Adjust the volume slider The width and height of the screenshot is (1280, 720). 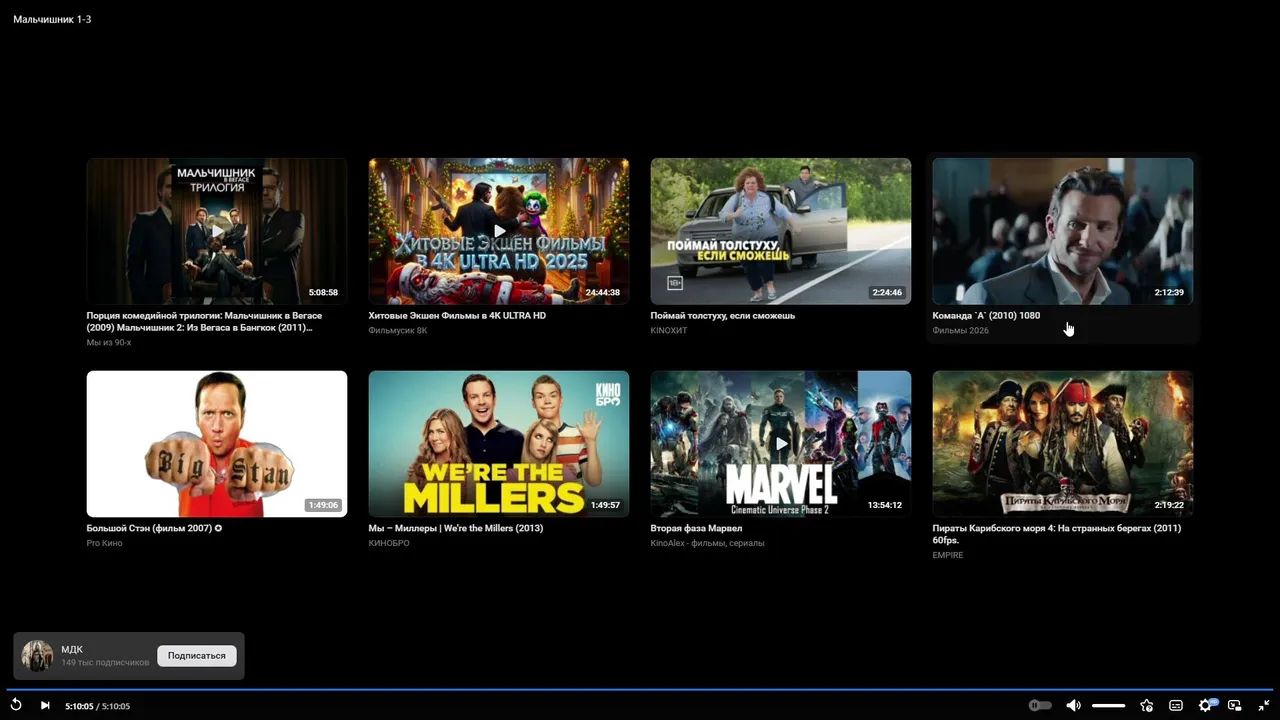1108,705
